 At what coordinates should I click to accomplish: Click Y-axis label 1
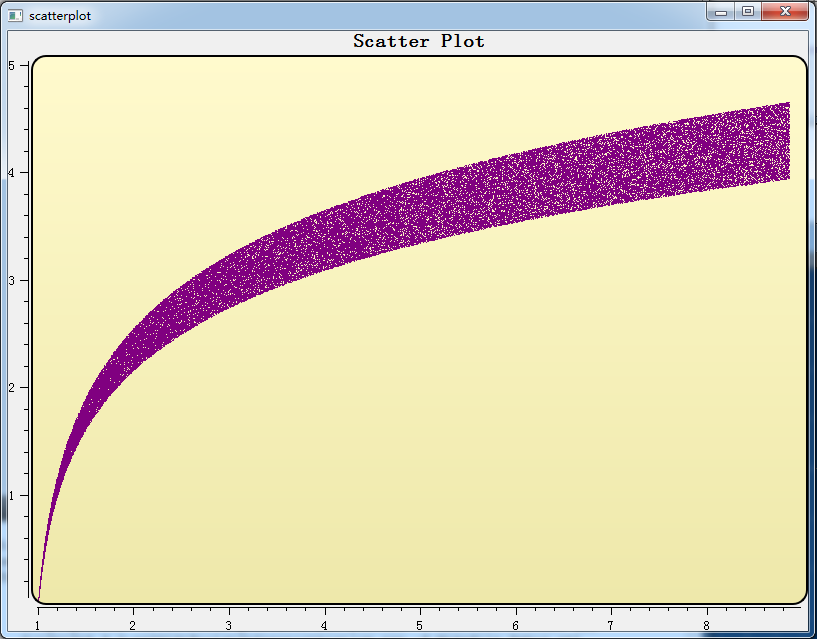pyautogui.click(x=11, y=496)
